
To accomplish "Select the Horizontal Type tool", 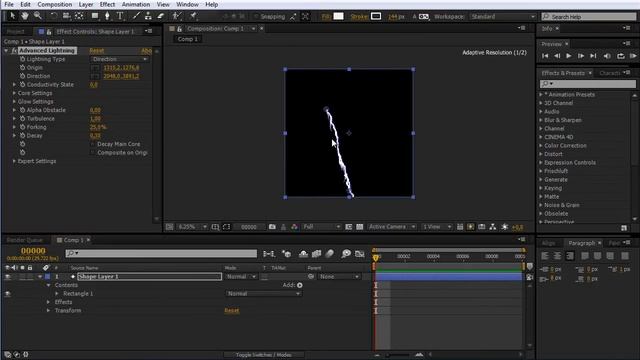I will [x=120, y=16].
